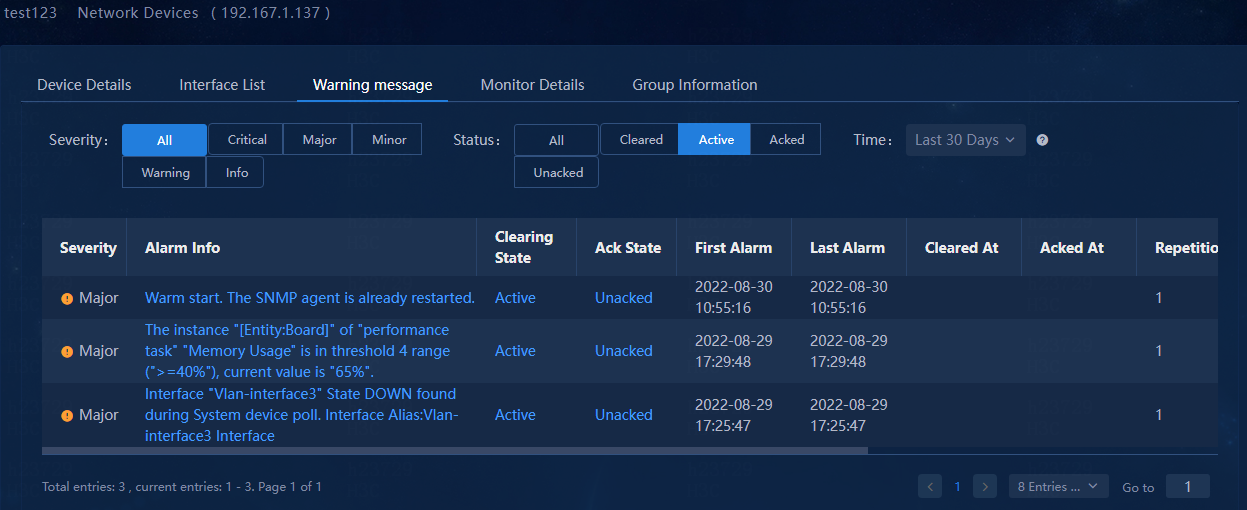Filter status by Cleared
The height and width of the screenshot is (510, 1247).
click(x=641, y=140)
